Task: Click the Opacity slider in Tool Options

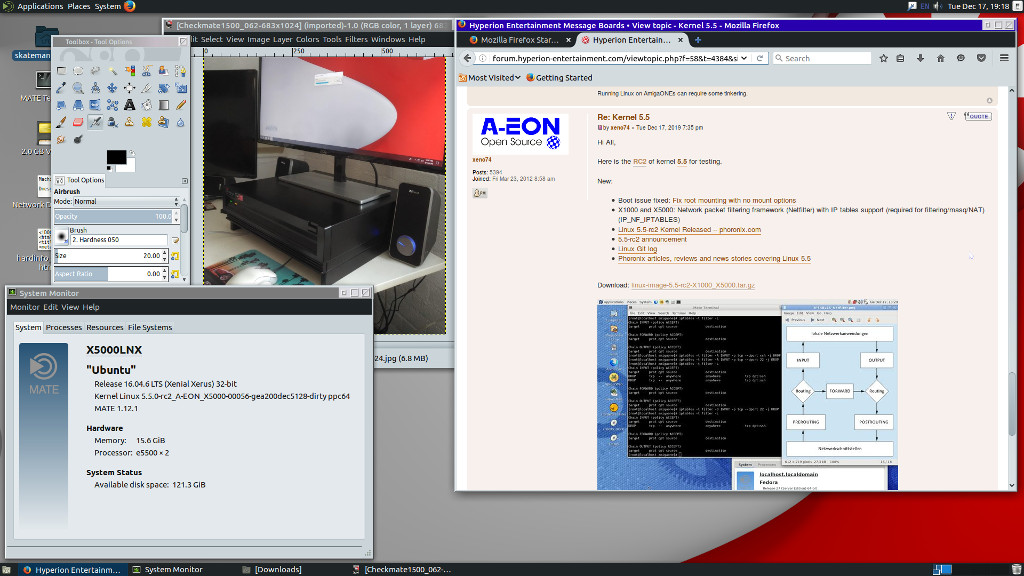Action: click(117, 216)
